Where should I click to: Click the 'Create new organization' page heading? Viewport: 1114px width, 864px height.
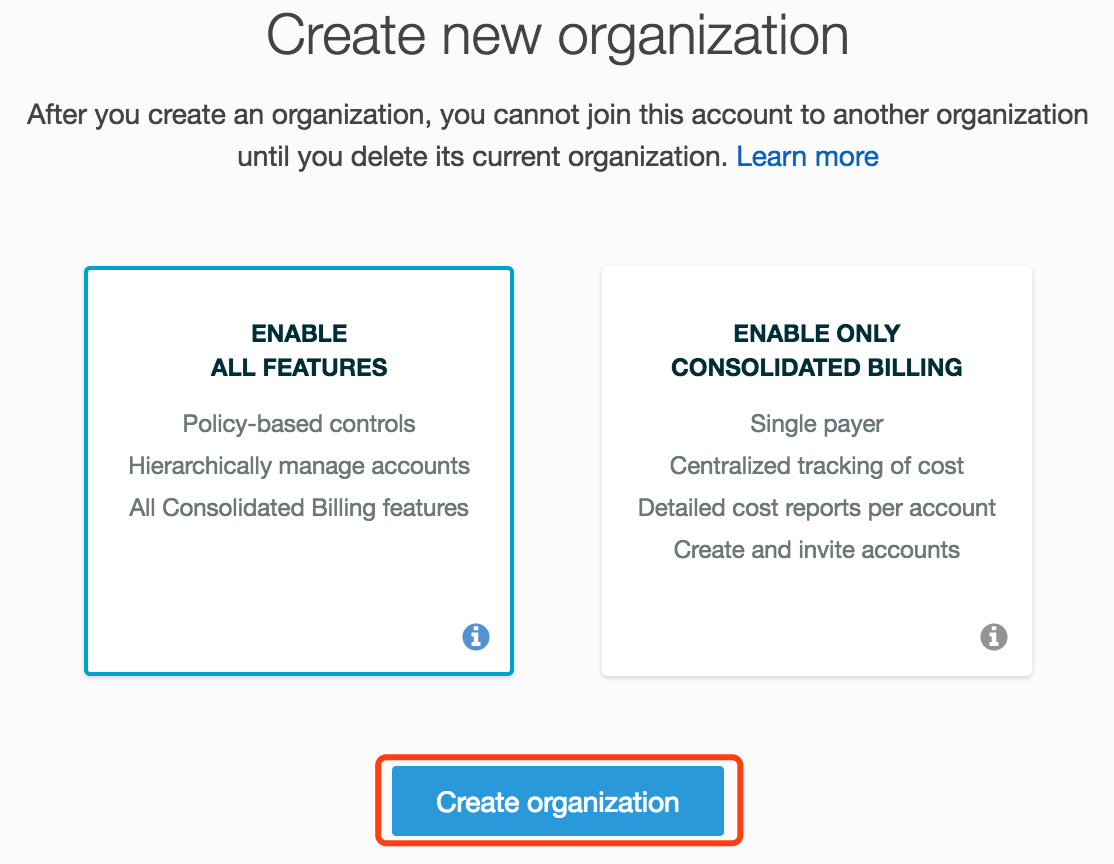click(557, 36)
